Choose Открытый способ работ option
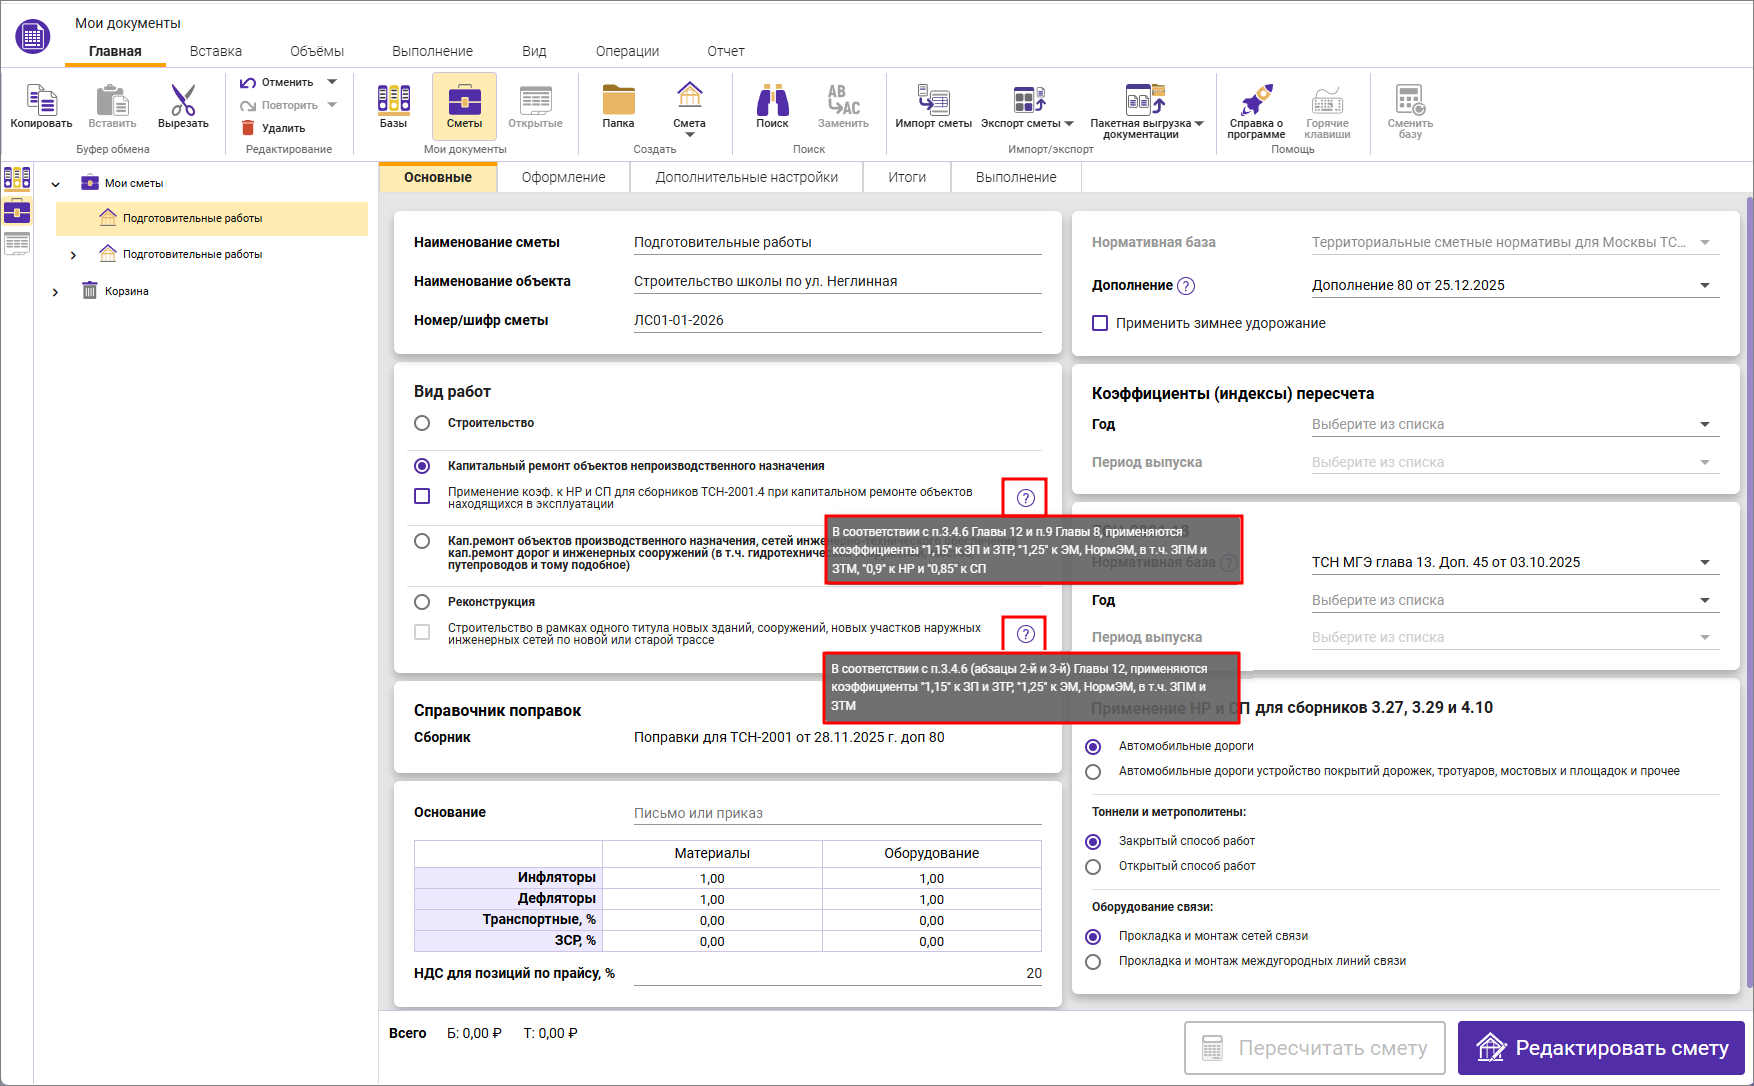 [1093, 867]
